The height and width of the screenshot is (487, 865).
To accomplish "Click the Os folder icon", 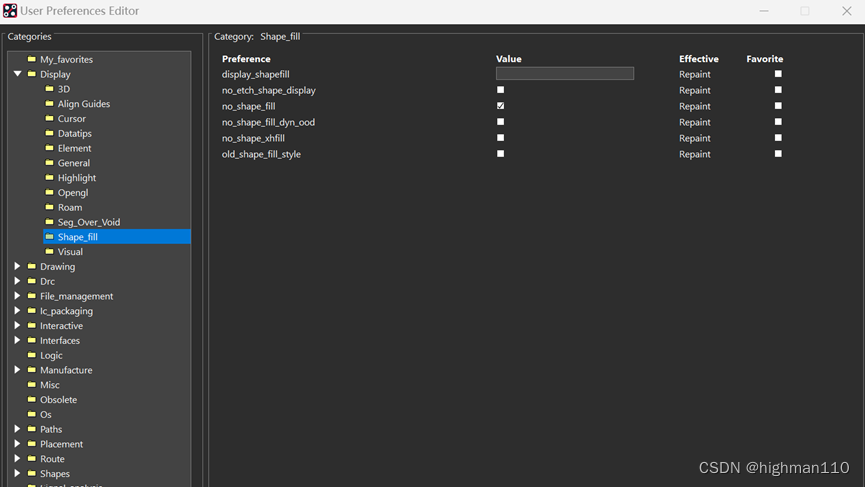I will click(32, 415).
